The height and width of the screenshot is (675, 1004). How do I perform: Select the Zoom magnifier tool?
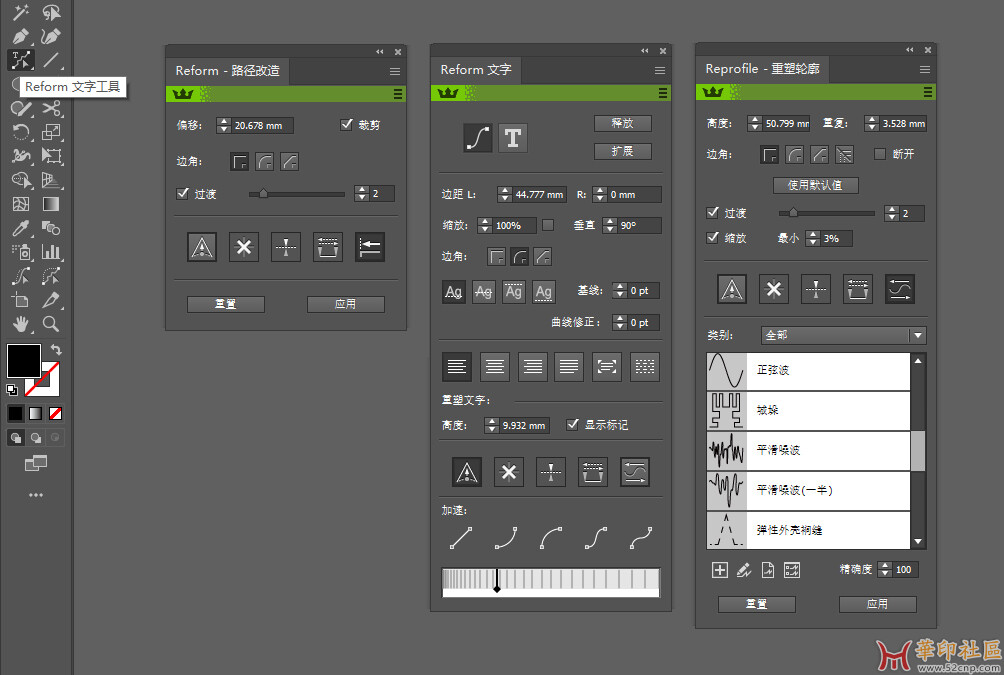pyautogui.click(x=51, y=324)
